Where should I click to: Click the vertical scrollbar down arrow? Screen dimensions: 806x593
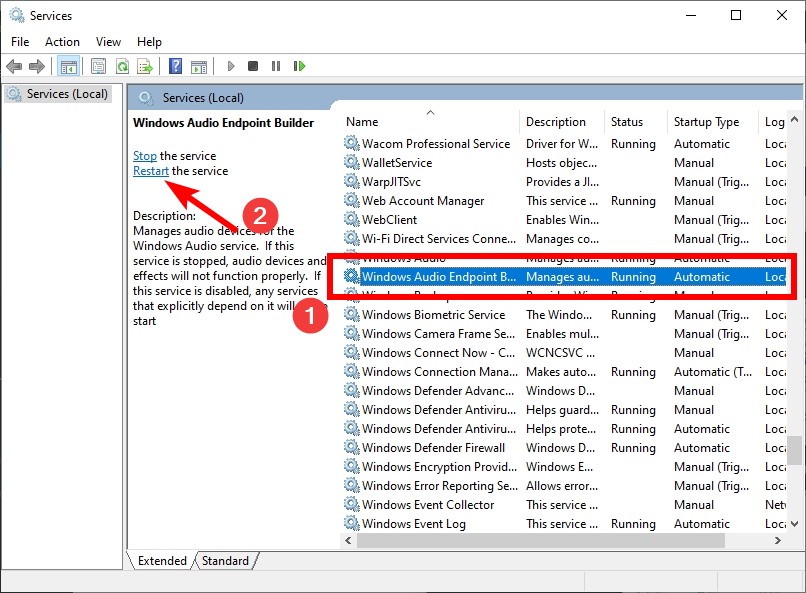795,524
